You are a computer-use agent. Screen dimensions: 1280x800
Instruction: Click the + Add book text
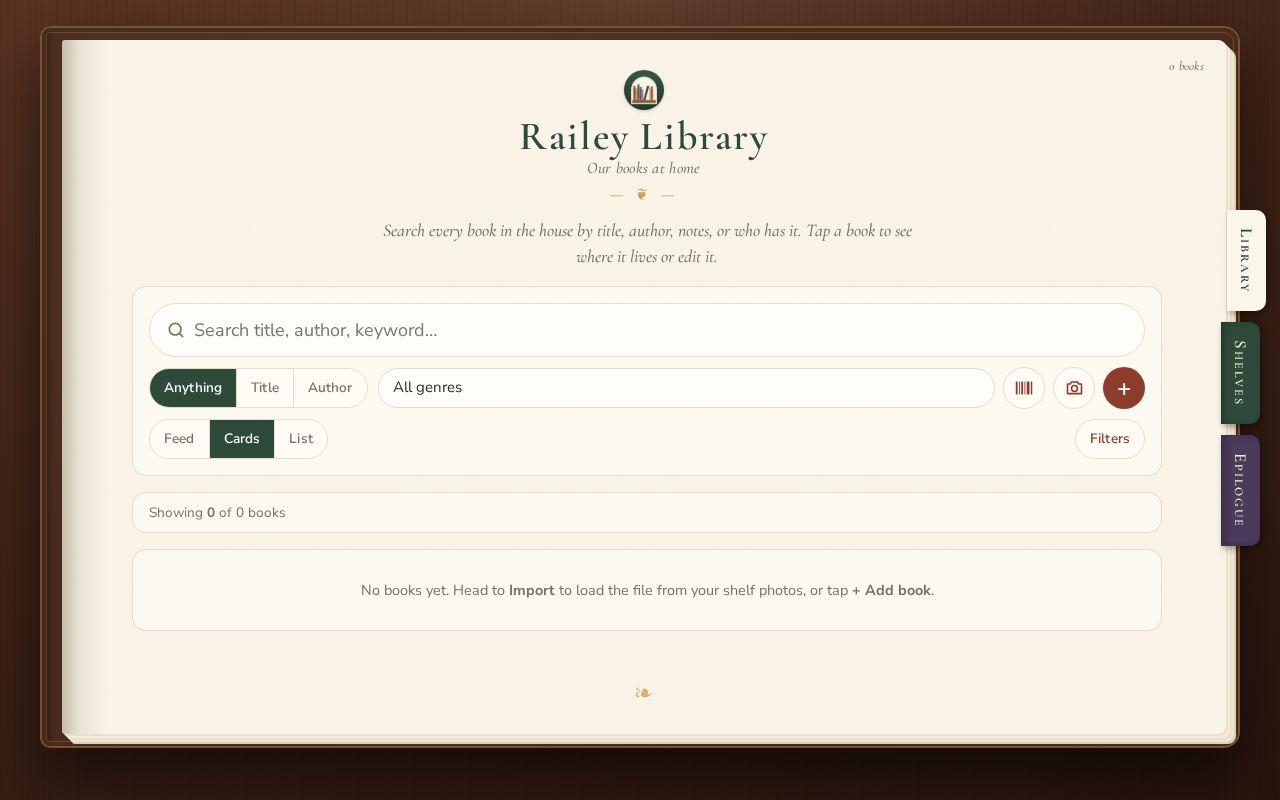coord(891,591)
